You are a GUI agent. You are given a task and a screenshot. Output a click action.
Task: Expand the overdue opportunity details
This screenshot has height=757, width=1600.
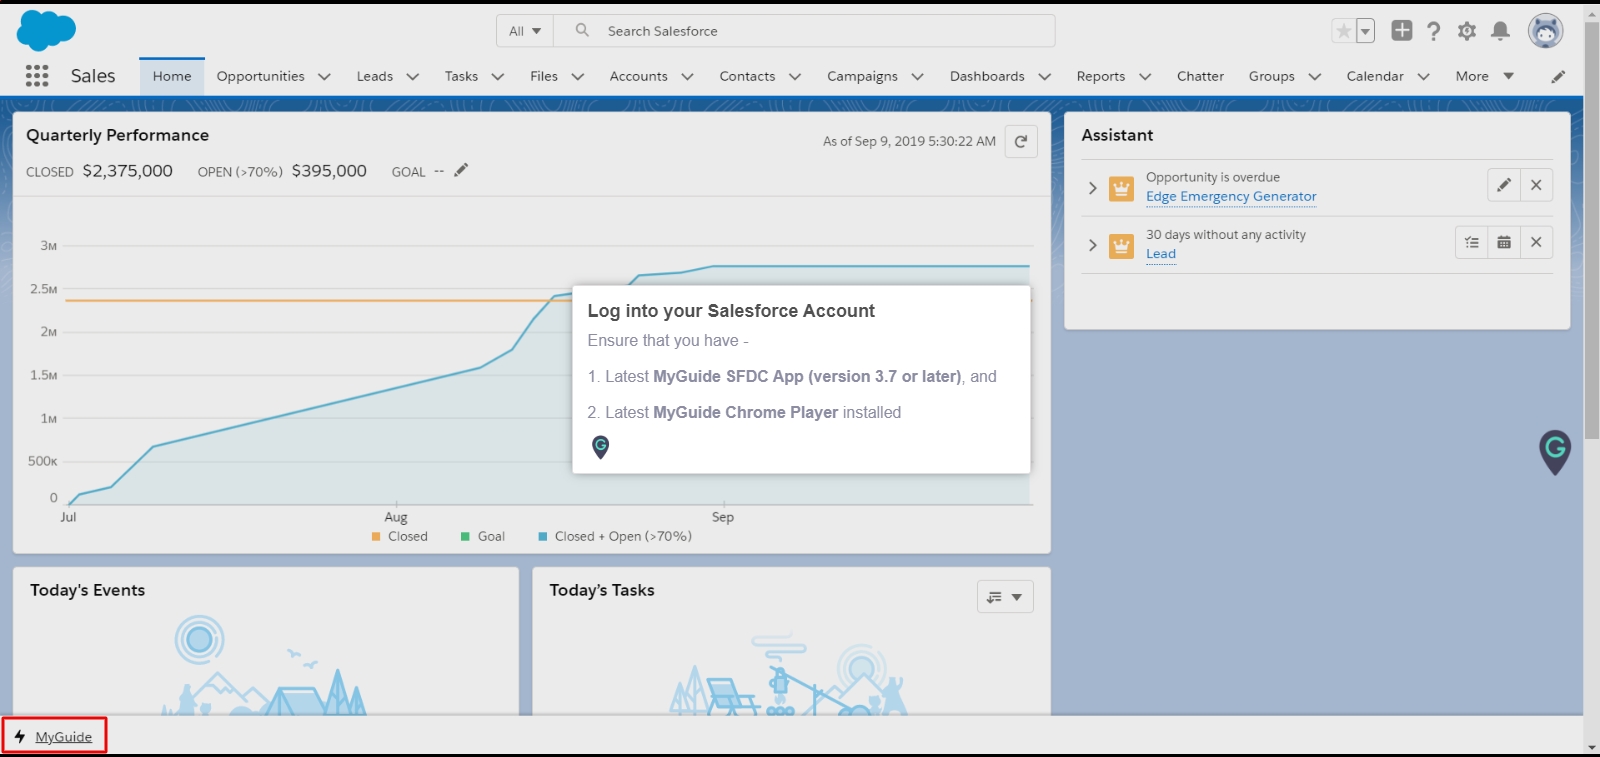1093,187
